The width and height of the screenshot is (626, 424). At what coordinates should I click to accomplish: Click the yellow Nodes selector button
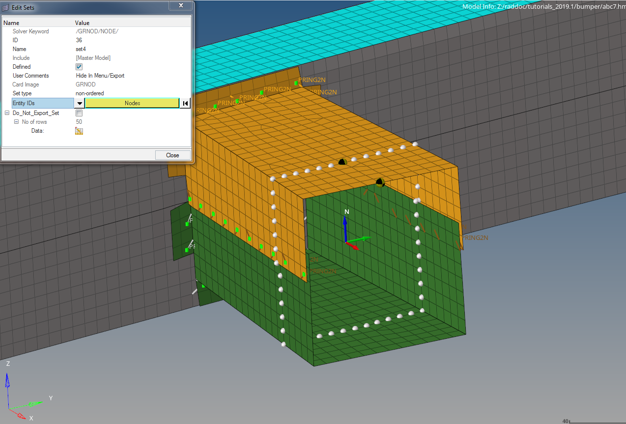pos(132,103)
